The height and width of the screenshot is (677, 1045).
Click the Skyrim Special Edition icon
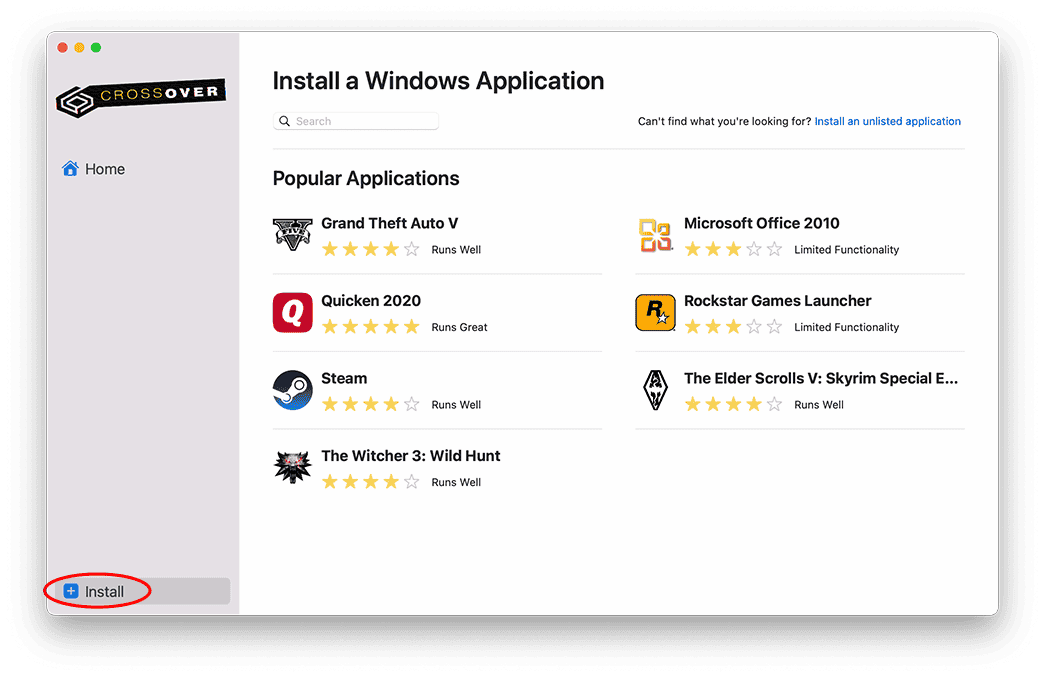point(655,390)
